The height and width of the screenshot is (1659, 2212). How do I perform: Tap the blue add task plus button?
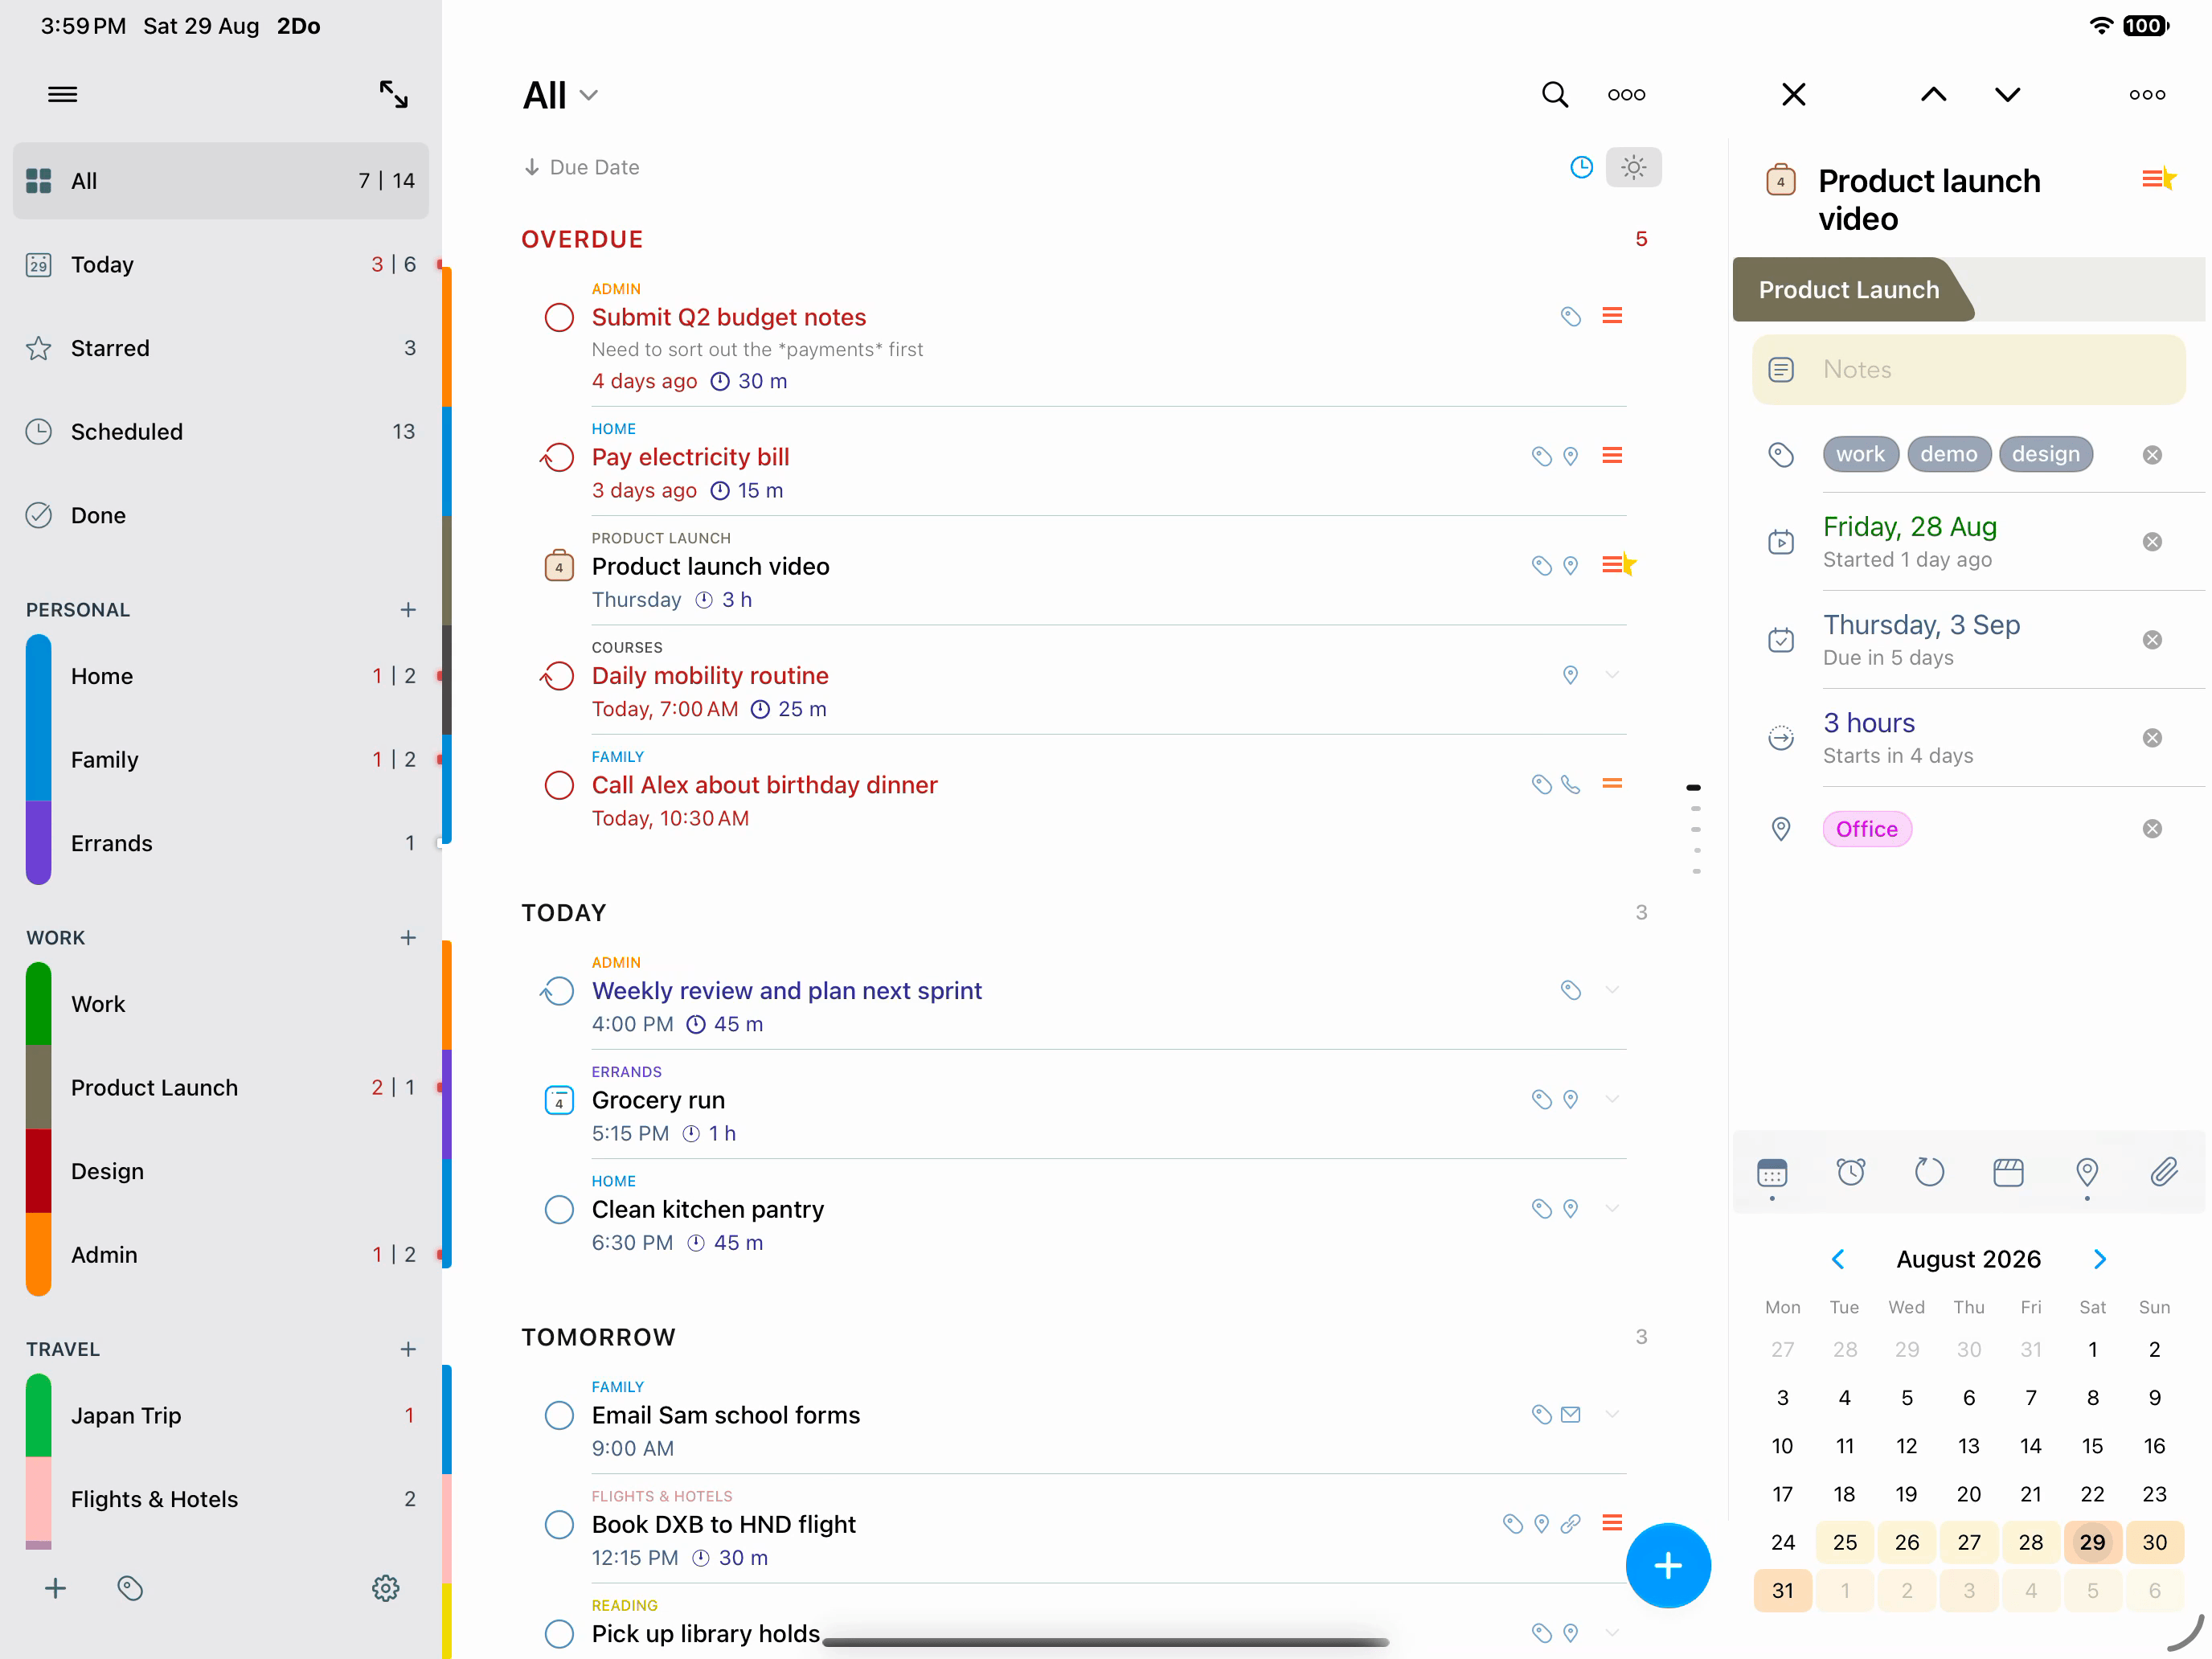pyautogui.click(x=1668, y=1565)
